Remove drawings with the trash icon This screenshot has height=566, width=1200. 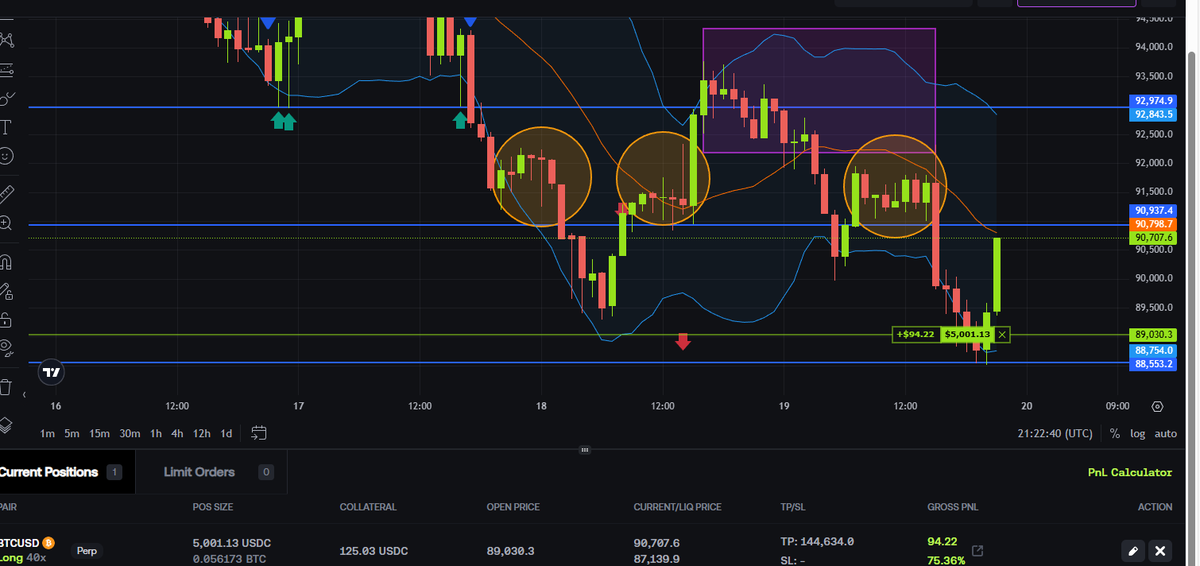point(7,387)
